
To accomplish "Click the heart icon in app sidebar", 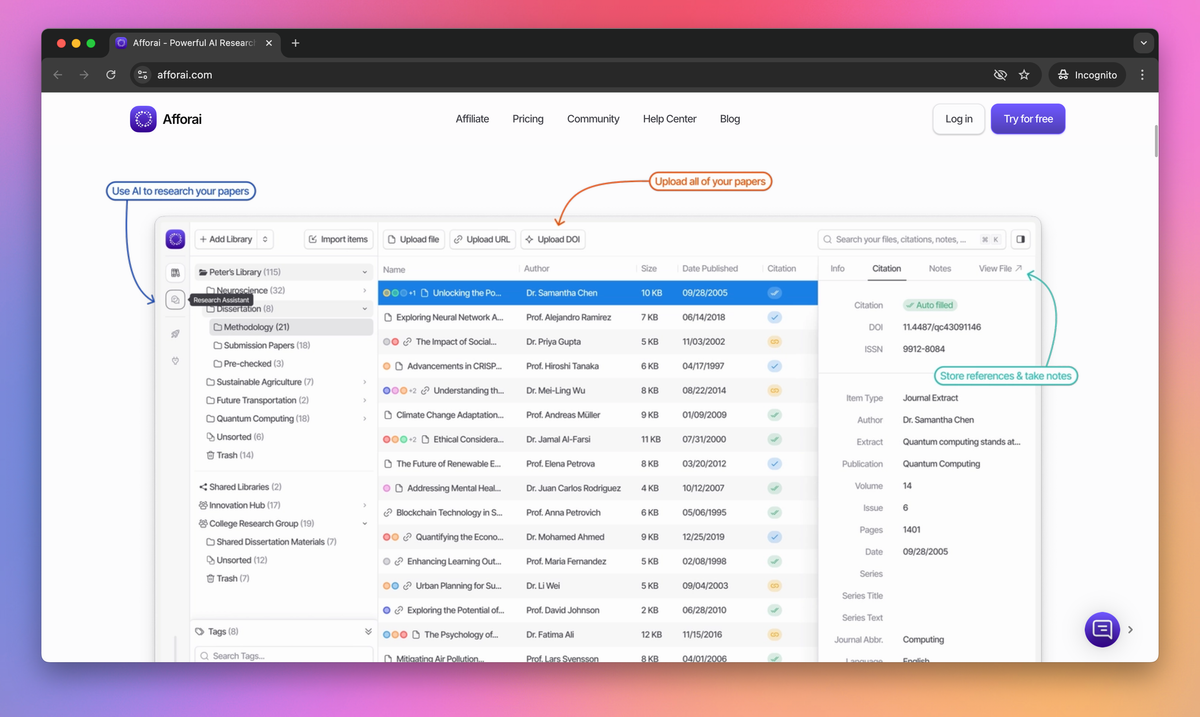I will pos(175,361).
